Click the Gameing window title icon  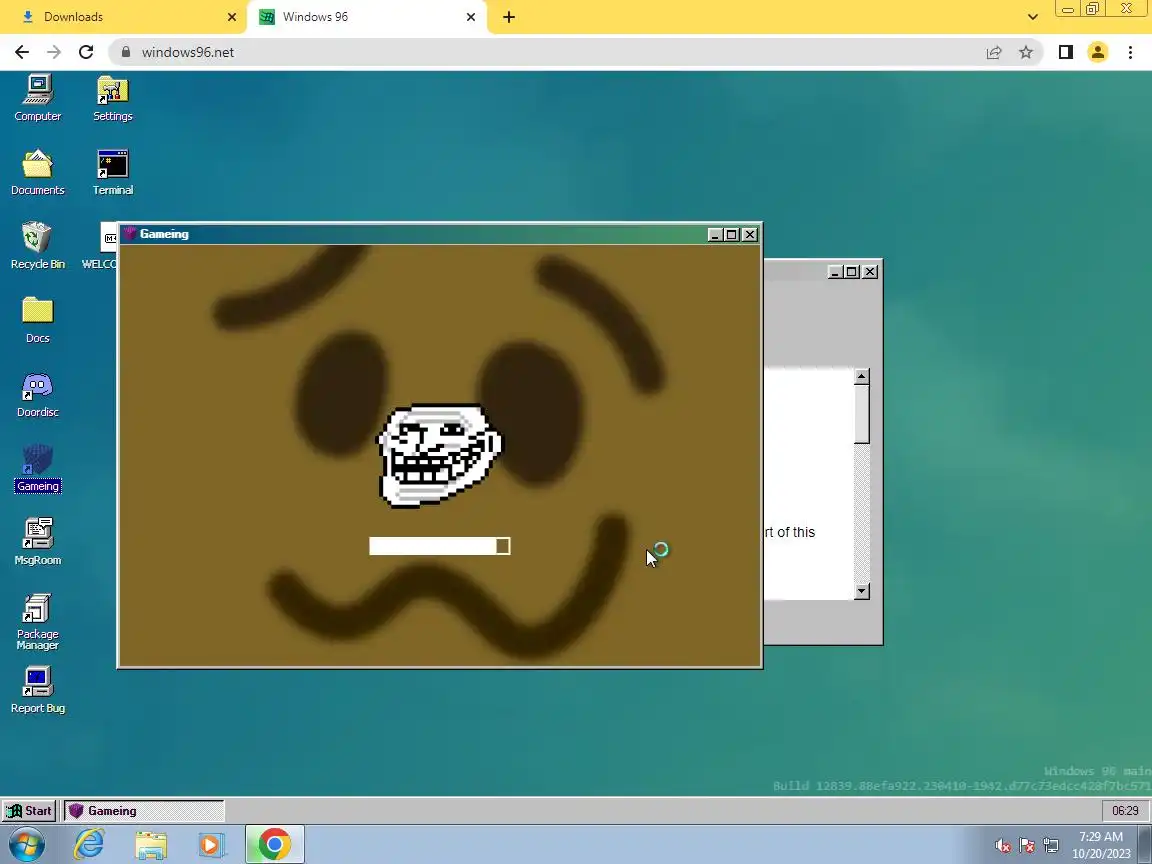tap(130, 234)
